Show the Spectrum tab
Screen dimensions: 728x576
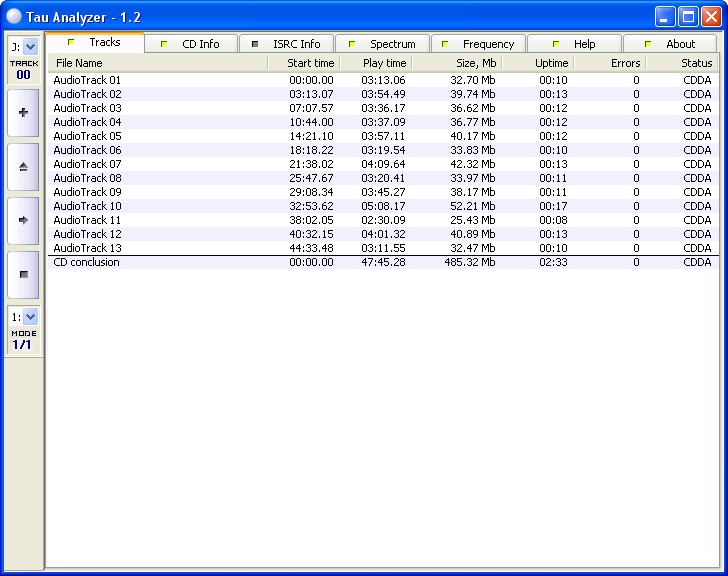[383, 44]
